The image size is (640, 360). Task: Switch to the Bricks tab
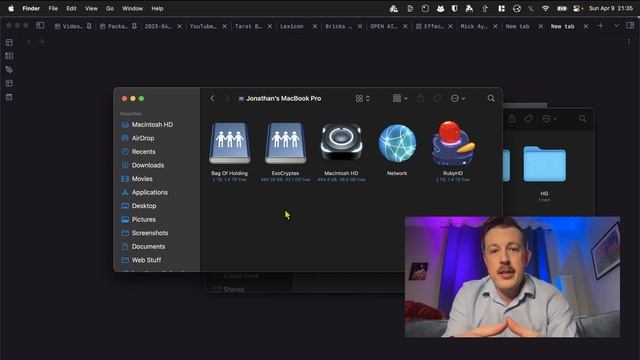point(338,26)
